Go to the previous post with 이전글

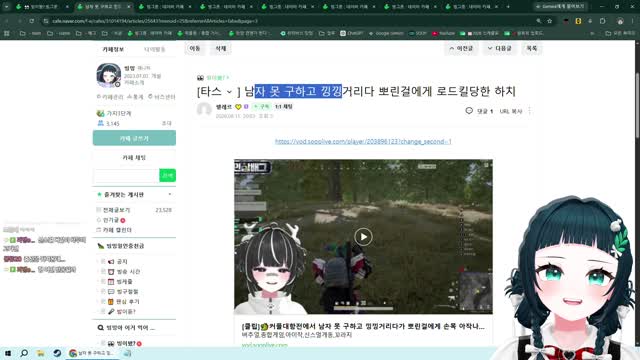tap(461, 48)
